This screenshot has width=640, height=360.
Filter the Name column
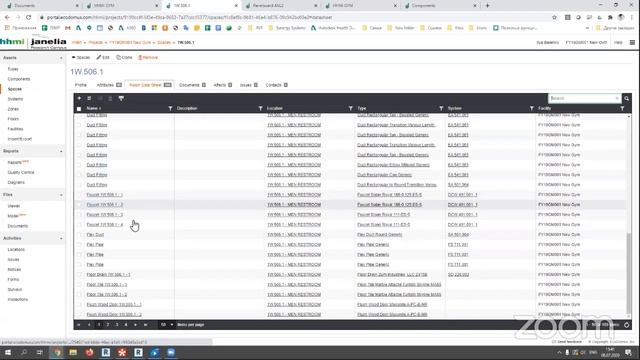click(x=170, y=108)
